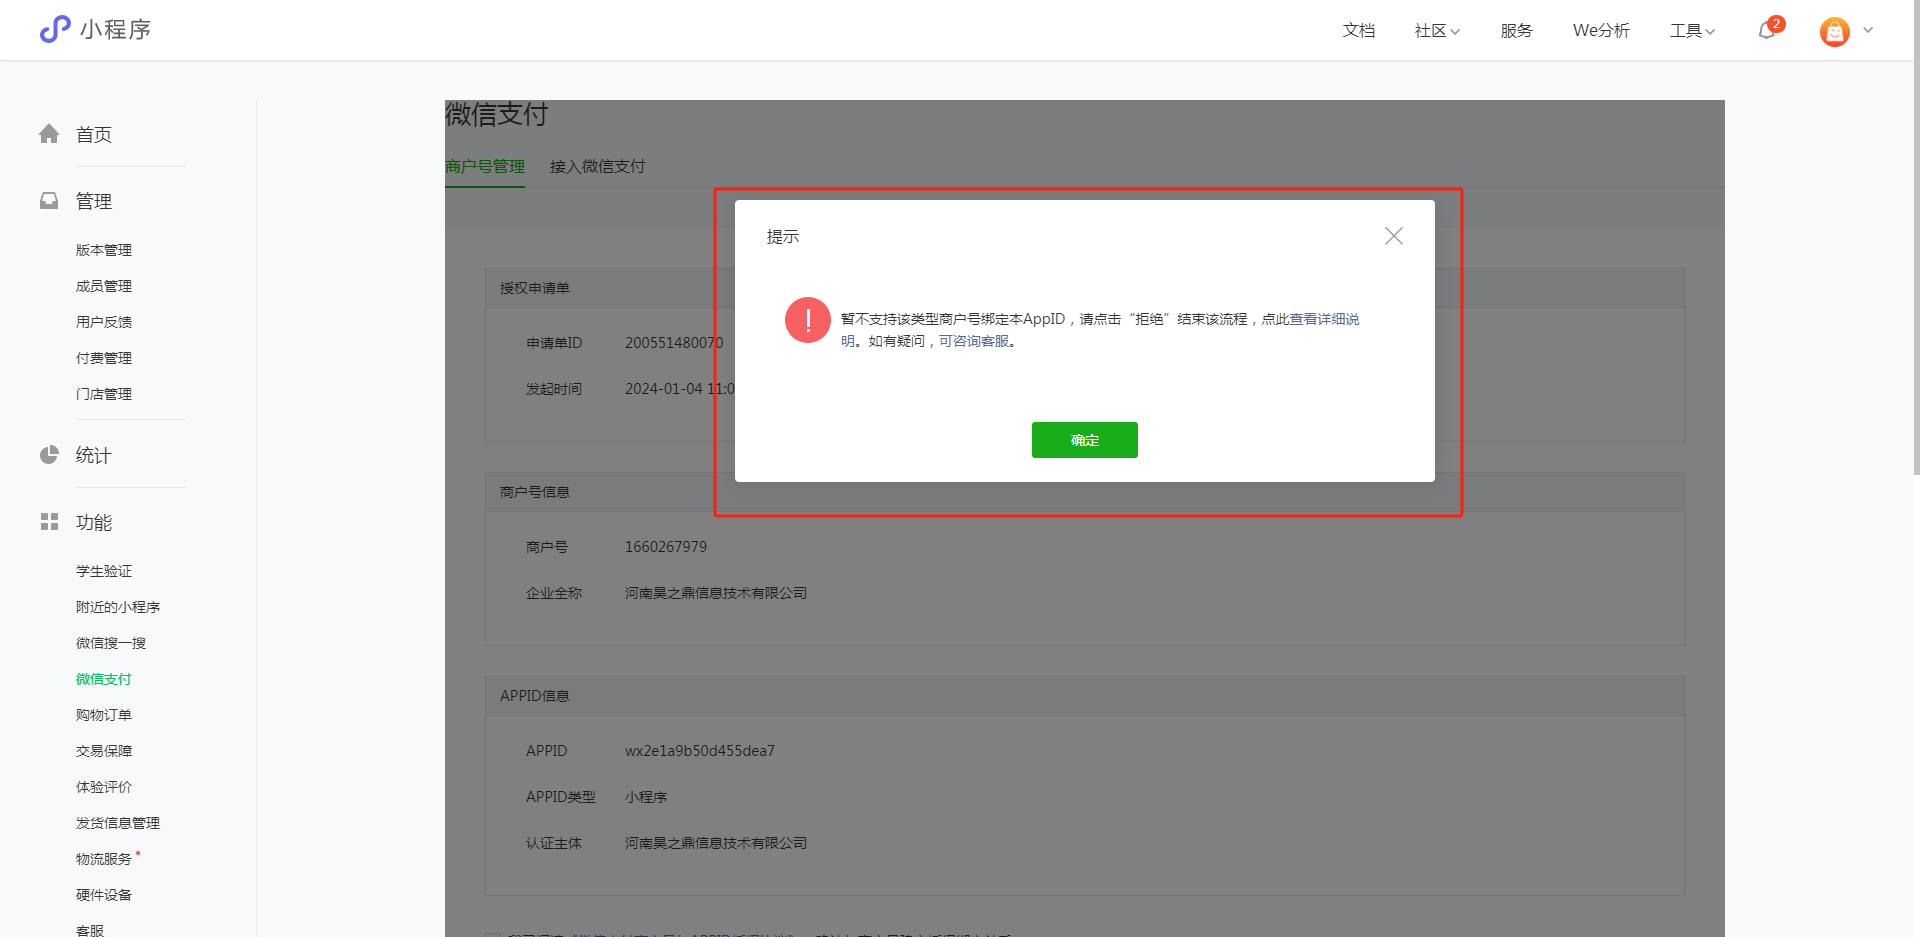Image resolution: width=1920 pixels, height=937 pixels.
Task: Click the 微信支付 page heading
Action: (x=497, y=115)
